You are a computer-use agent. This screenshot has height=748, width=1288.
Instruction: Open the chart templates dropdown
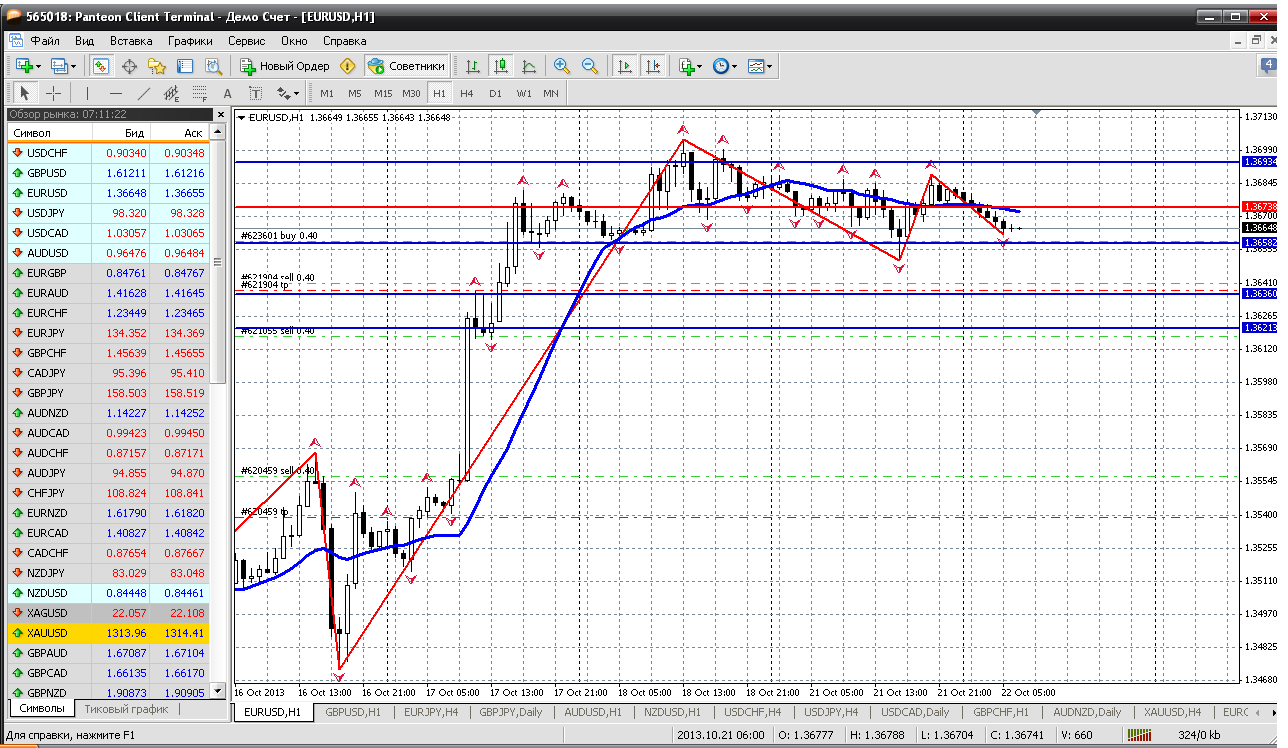point(760,66)
